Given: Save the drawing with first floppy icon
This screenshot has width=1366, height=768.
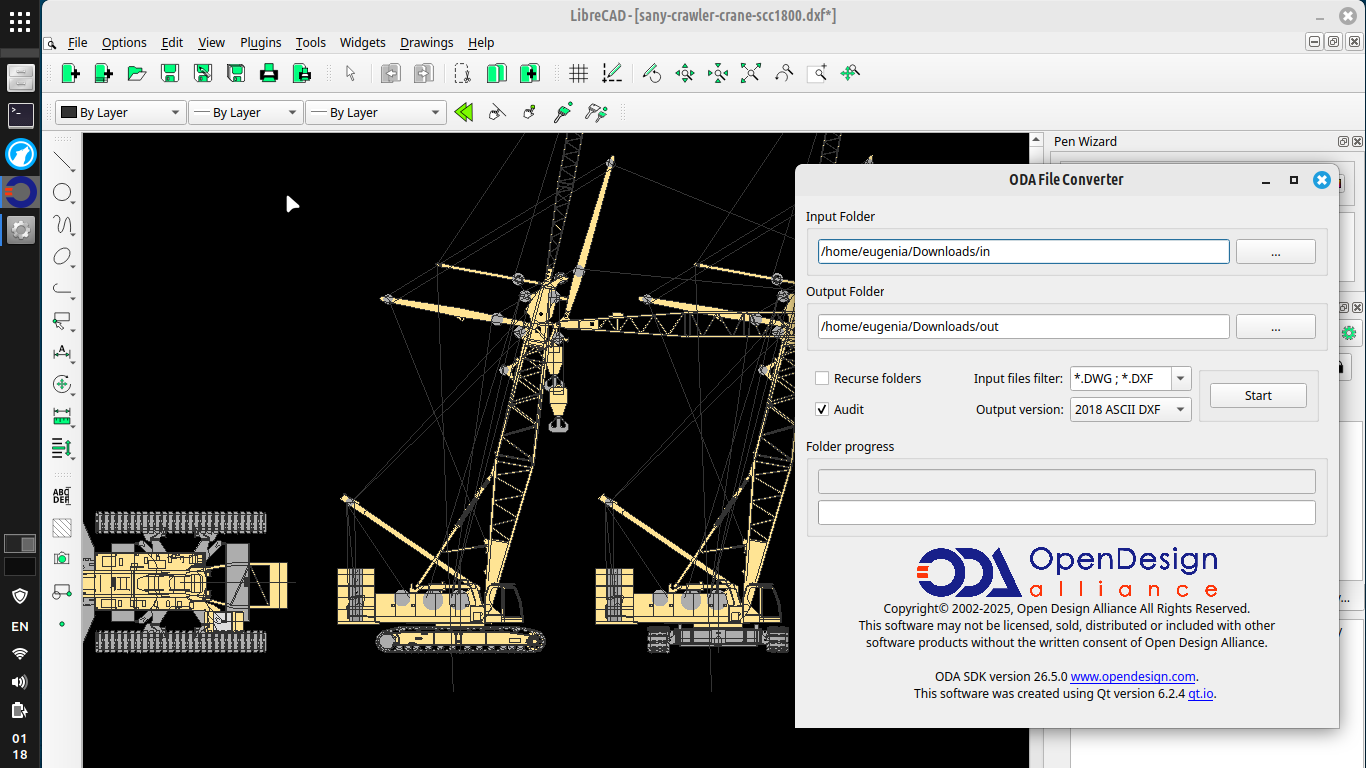Looking at the screenshot, I should tap(170, 73).
